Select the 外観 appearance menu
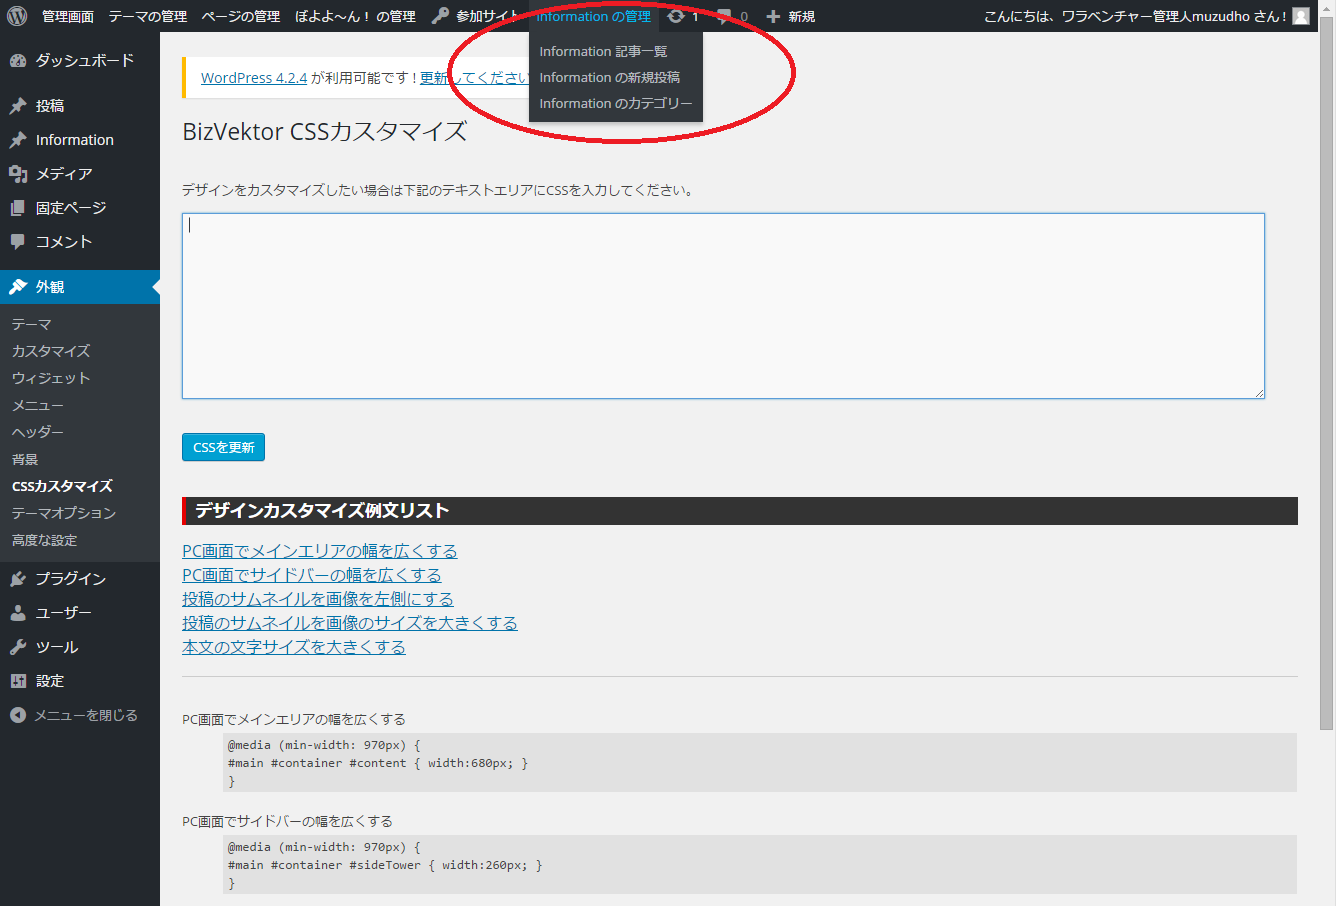 [x=80, y=287]
